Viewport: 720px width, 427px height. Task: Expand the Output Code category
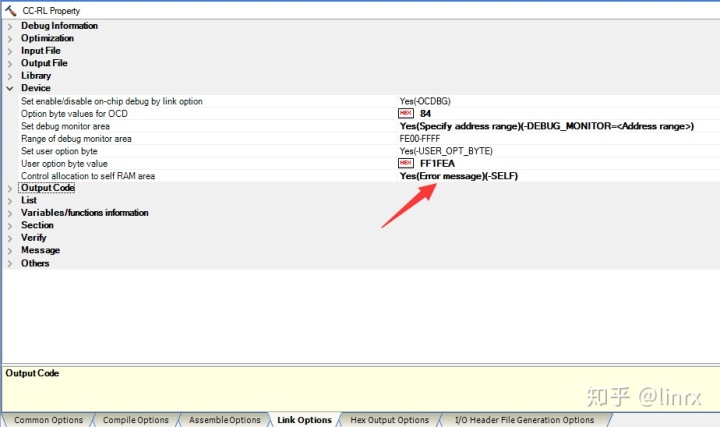[x=10, y=188]
